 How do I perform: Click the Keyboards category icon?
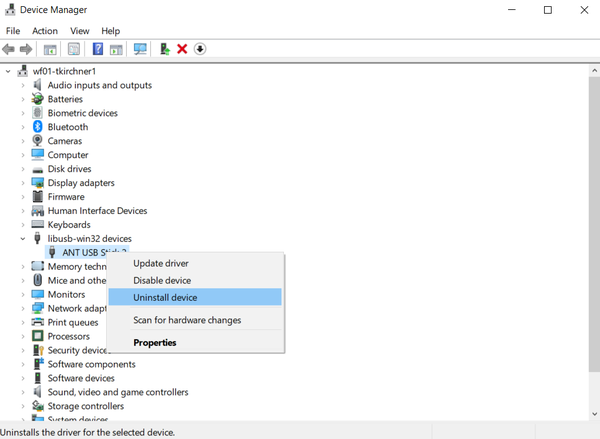click(38, 224)
